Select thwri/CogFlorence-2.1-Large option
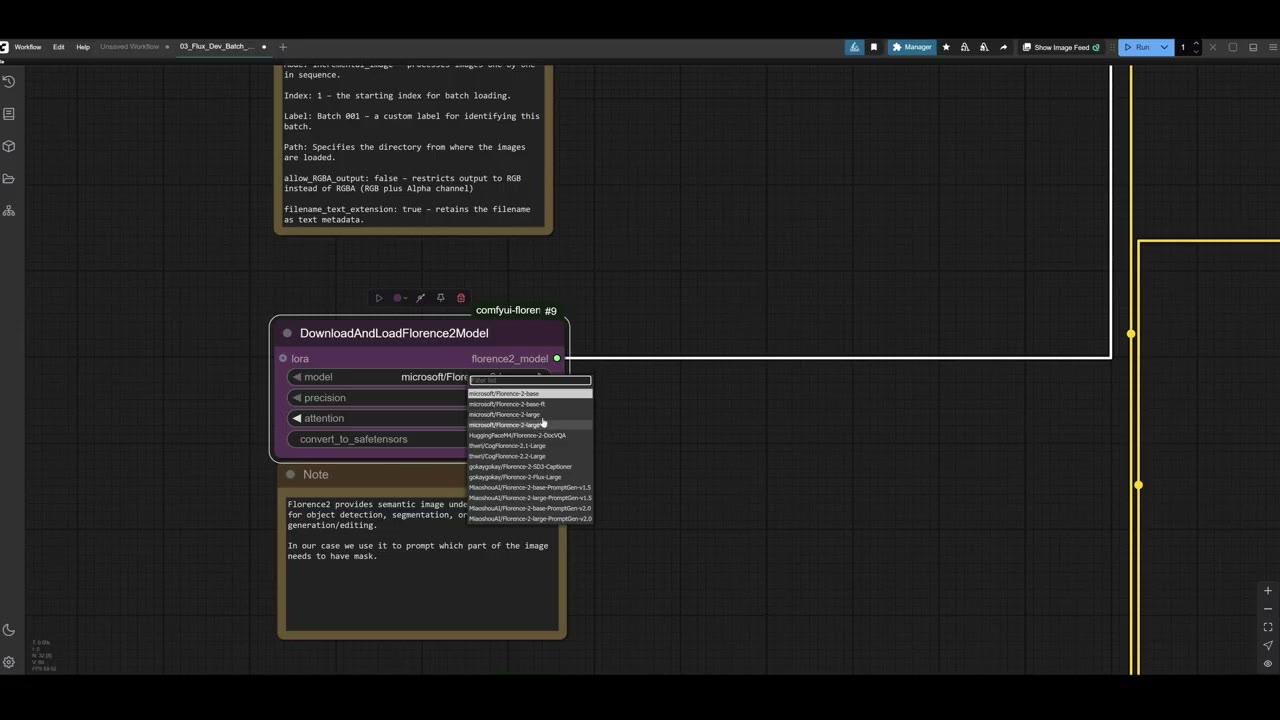This screenshot has height=720, width=1280. point(530,446)
